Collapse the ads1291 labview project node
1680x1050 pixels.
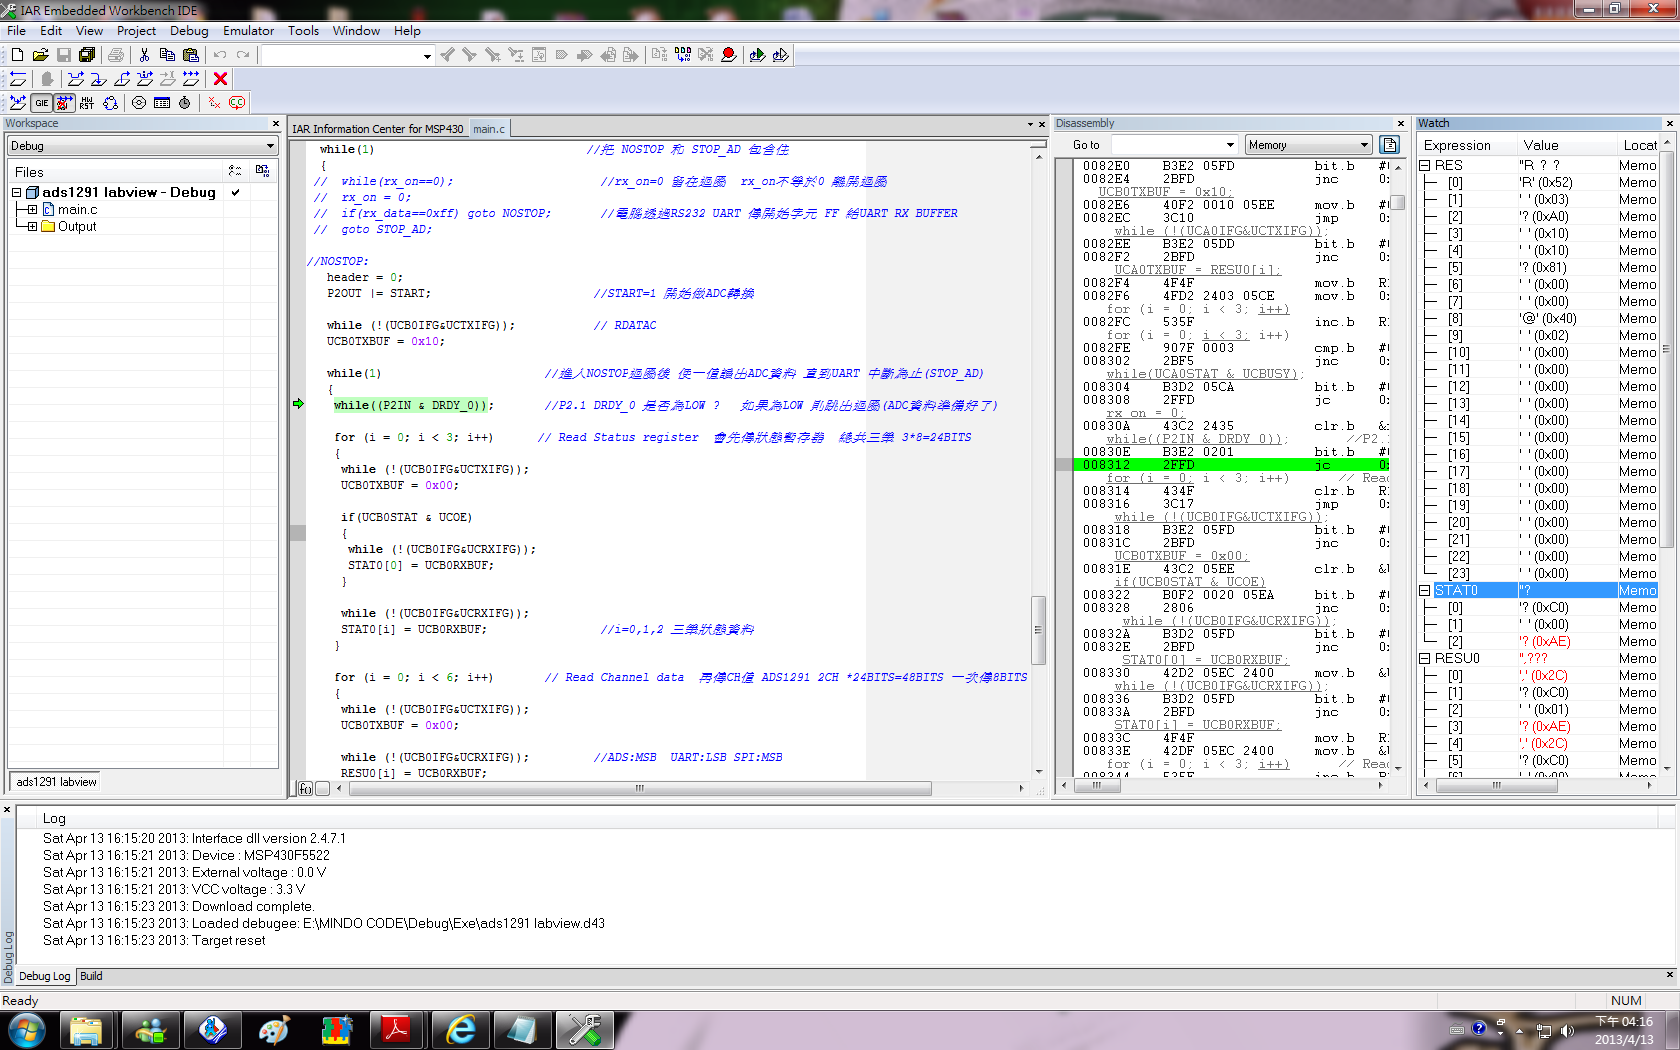17,193
